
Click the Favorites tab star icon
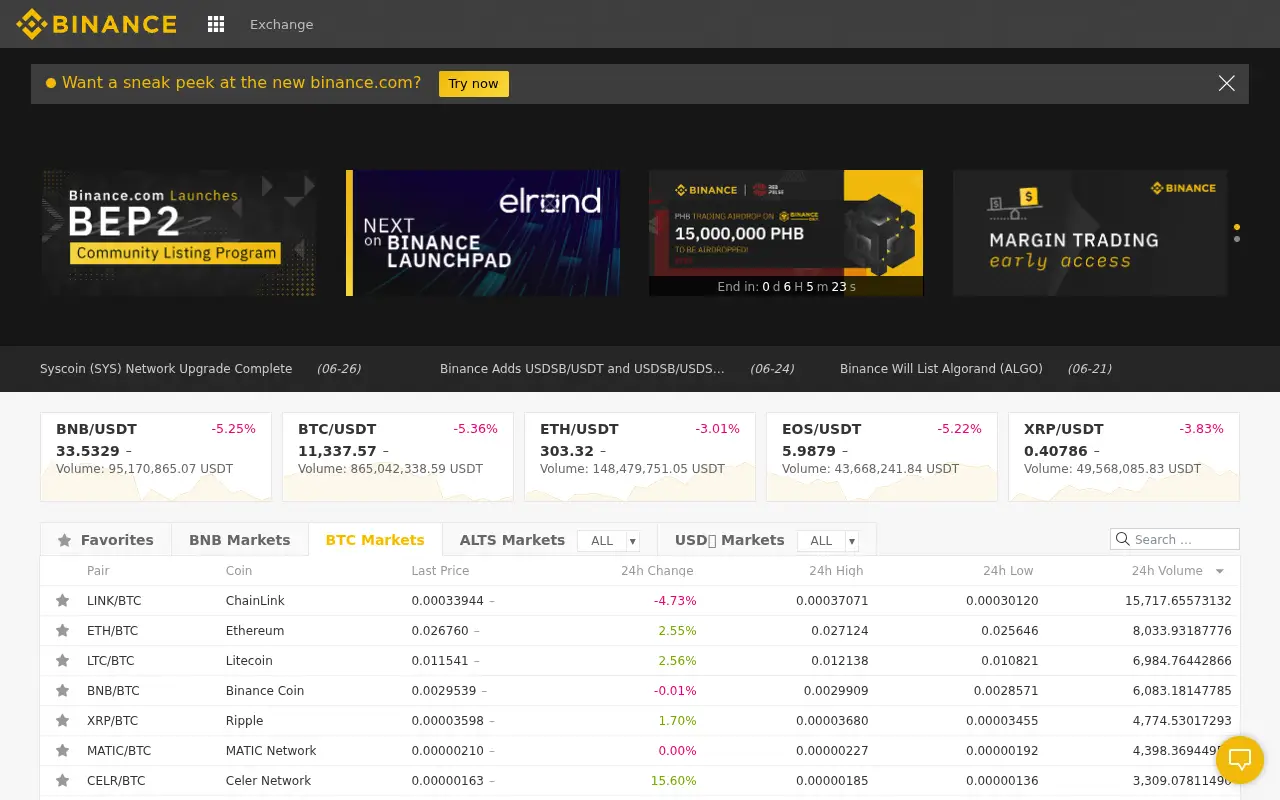coord(65,540)
